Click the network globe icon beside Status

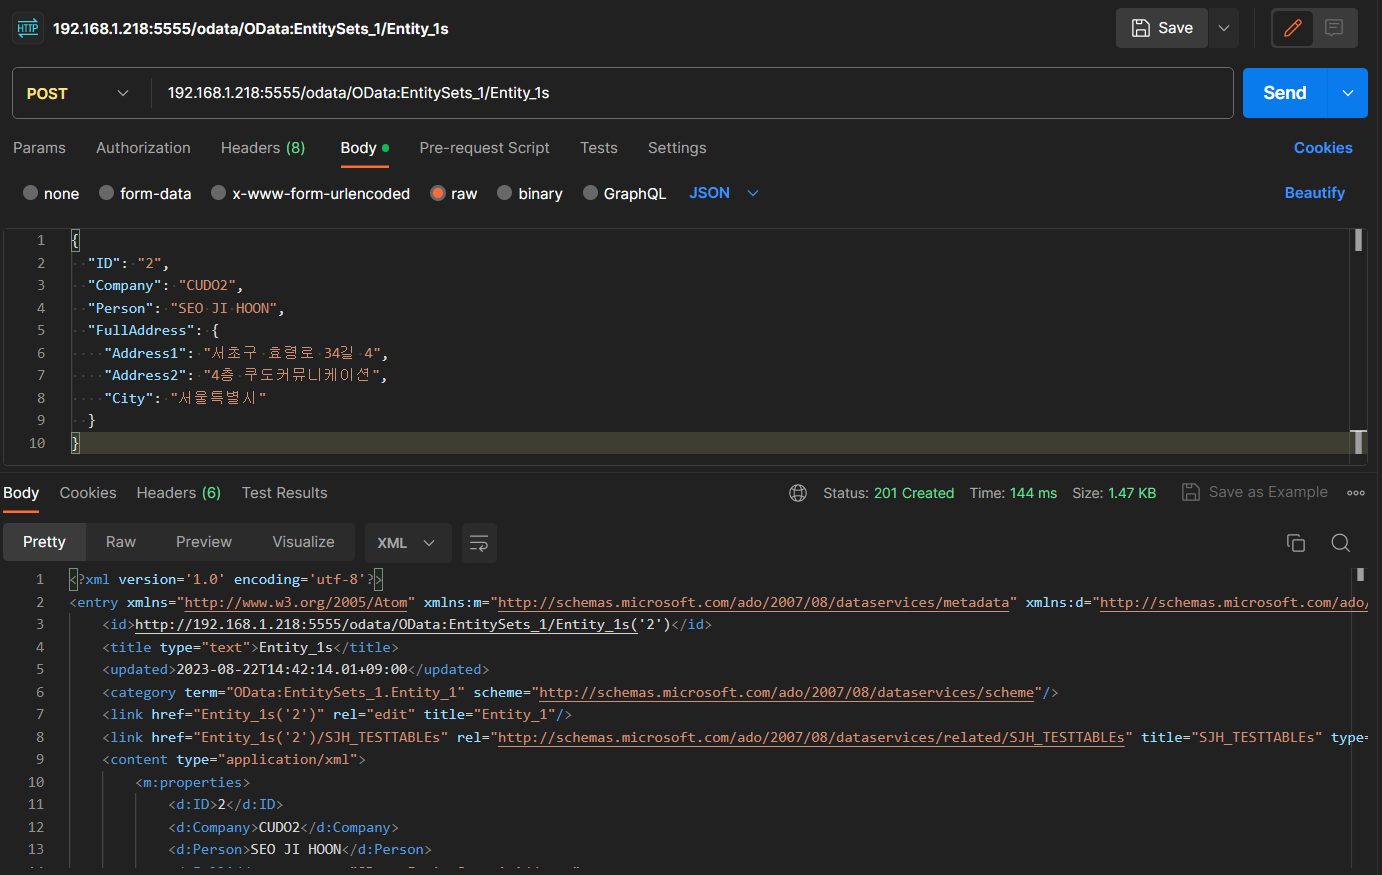798,493
